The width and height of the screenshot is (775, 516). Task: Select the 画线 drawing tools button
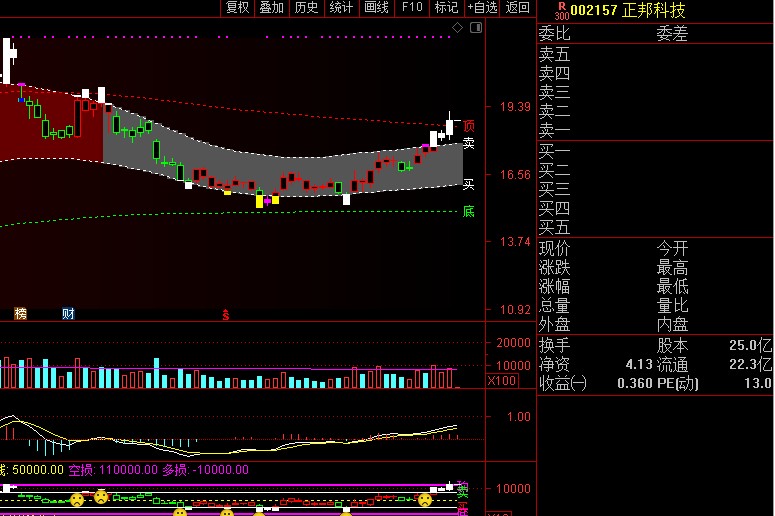pyautogui.click(x=376, y=8)
